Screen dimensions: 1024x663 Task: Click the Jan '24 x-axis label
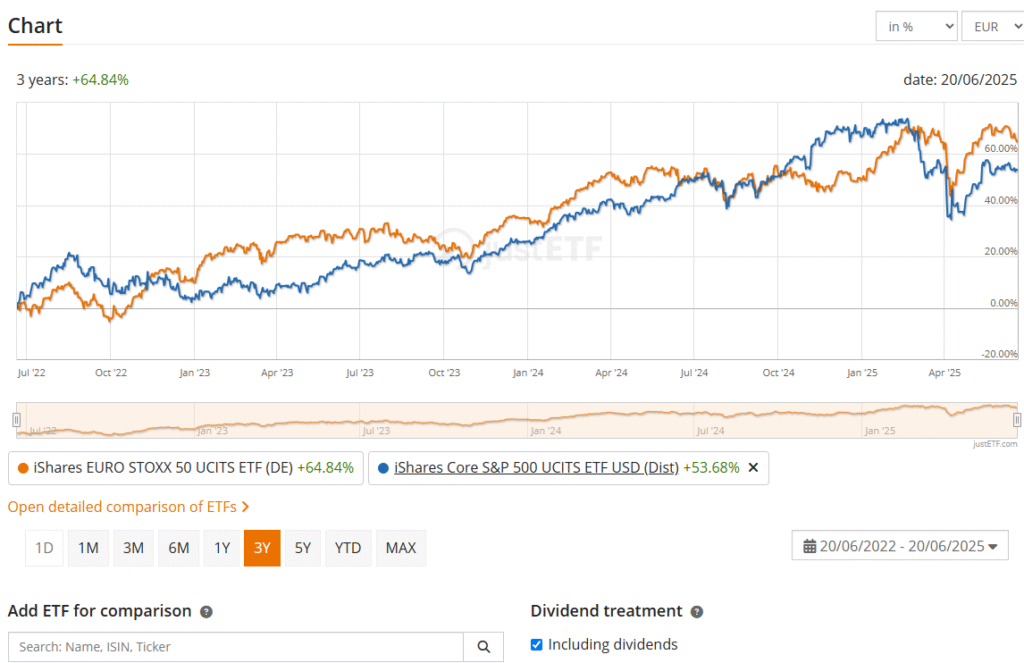tap(528, 372)
